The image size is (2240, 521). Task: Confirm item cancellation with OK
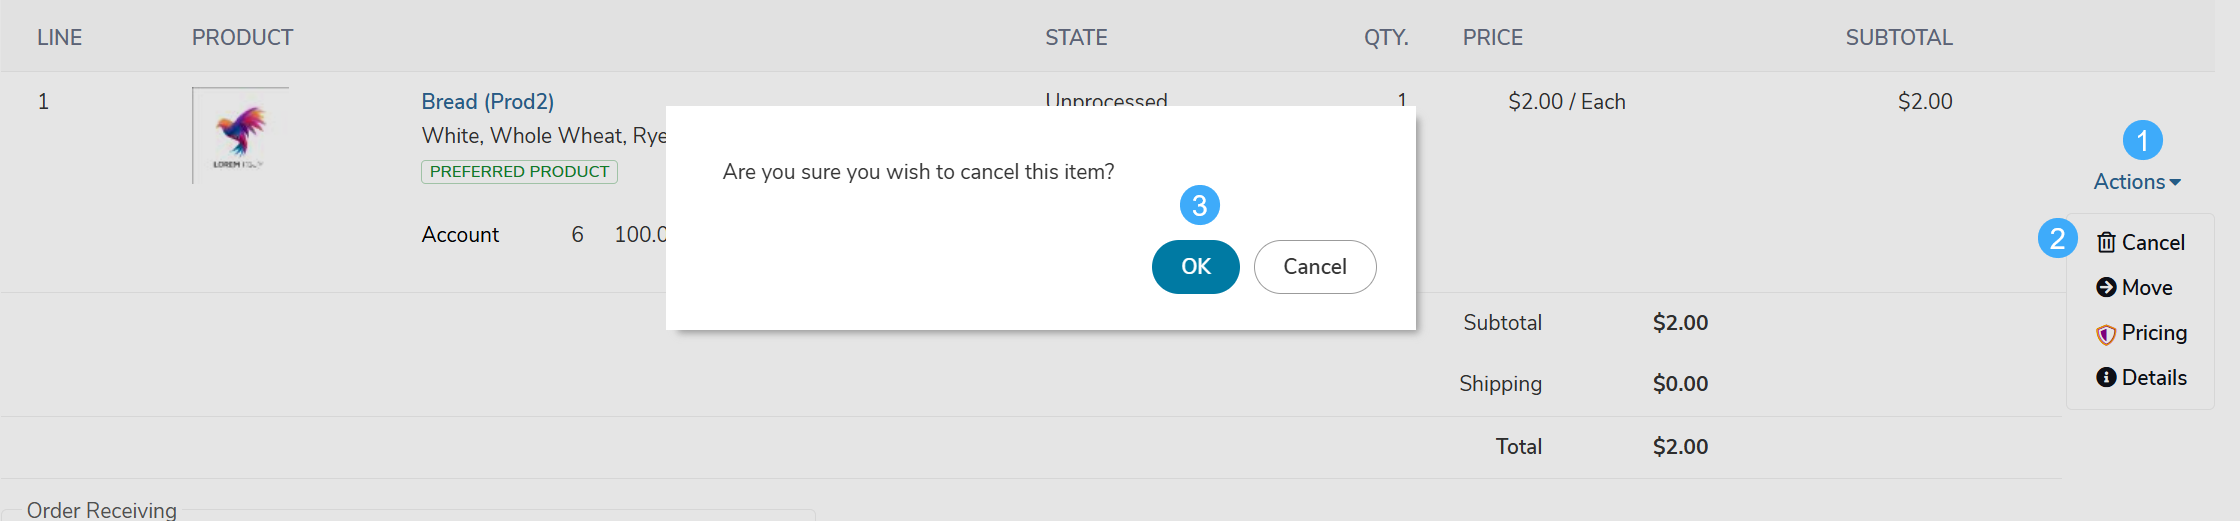[x=1196, y=267]
